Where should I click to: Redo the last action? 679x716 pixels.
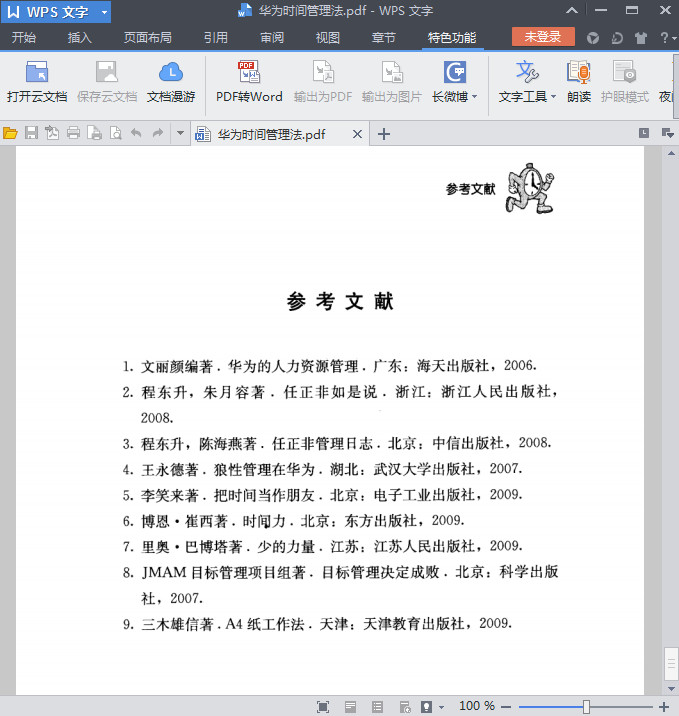(158, 133)
